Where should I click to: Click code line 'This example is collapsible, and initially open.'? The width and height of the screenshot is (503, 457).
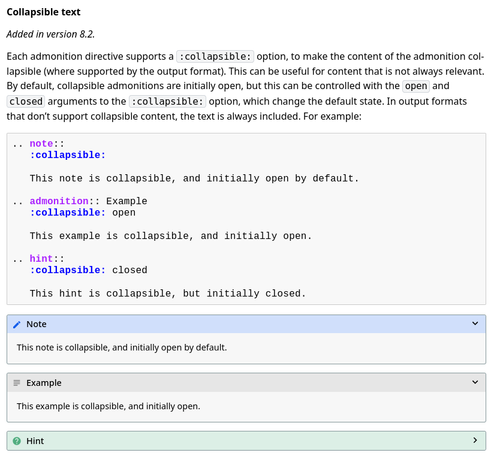(171, 236)
